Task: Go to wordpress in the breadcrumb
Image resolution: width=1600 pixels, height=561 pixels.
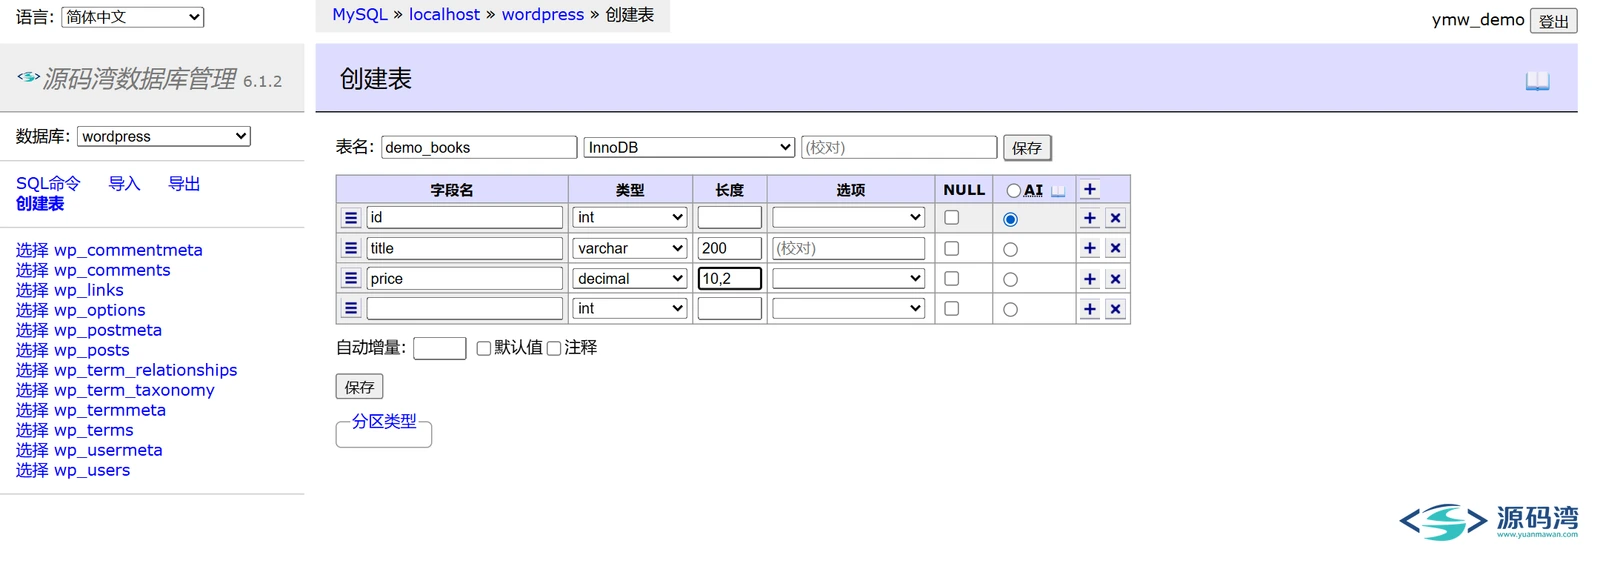Action: pyautogui.click(x=543, y=14)
